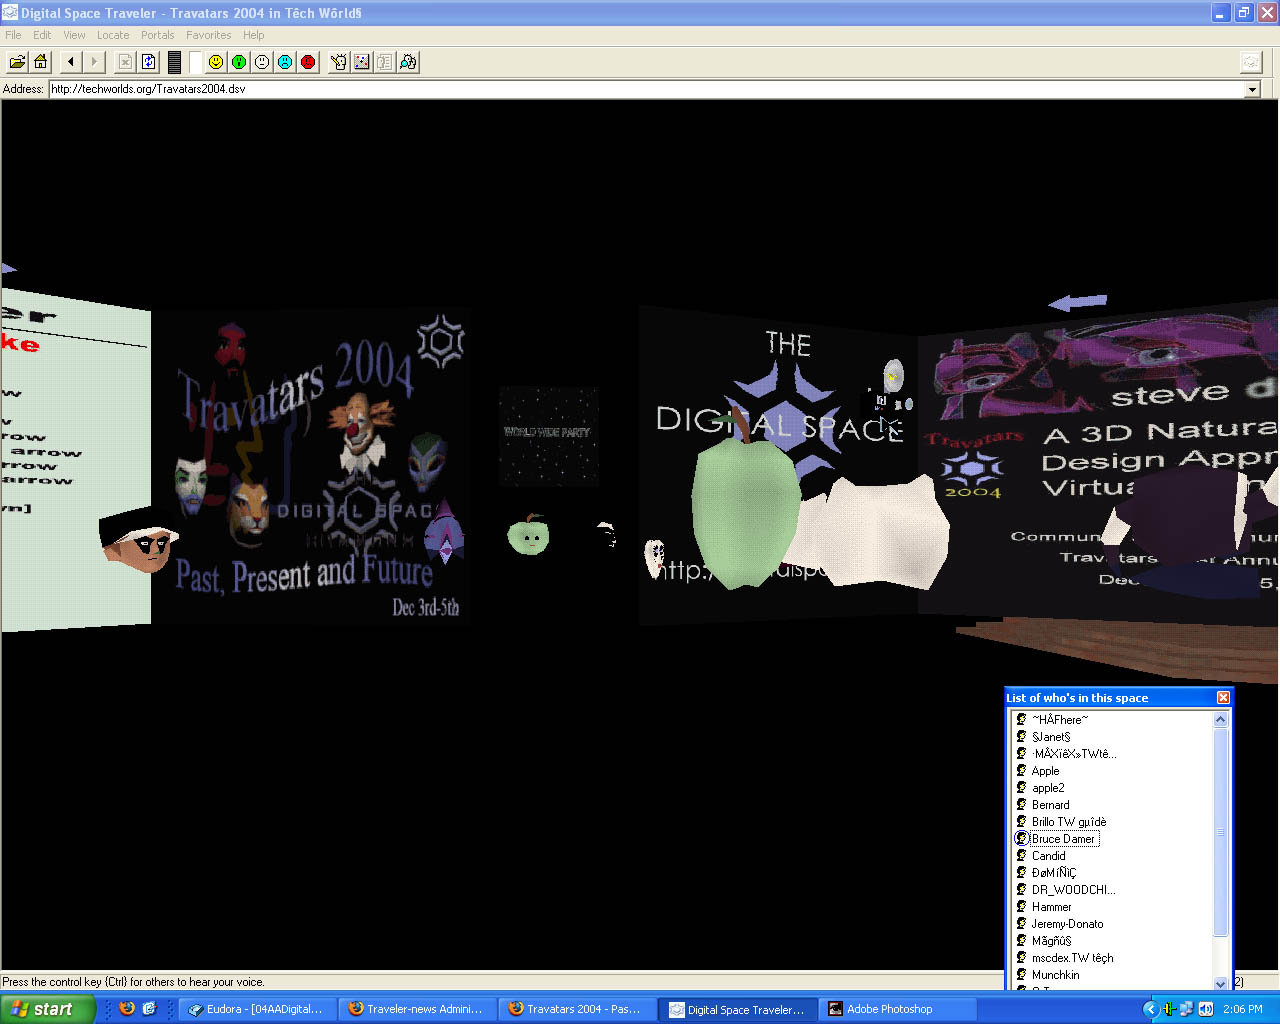Switch to Travatars 2004 Firefox taskbar window
The width and height of the screenshot is (1280, 1024).
tap(575, 1009)
